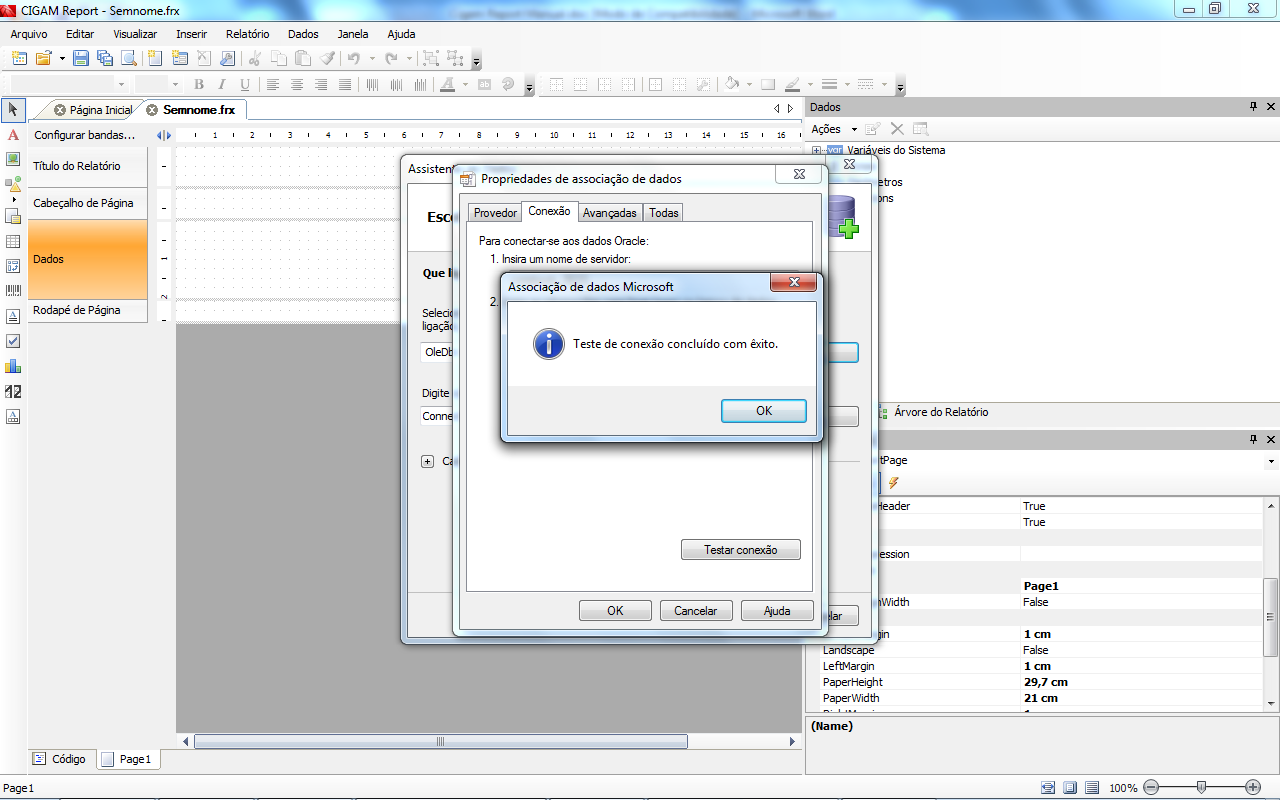This screenshot has height=800, width=1280.
Task: Select the cellular text tool in toolbox
Action: (x=13, y=416)
